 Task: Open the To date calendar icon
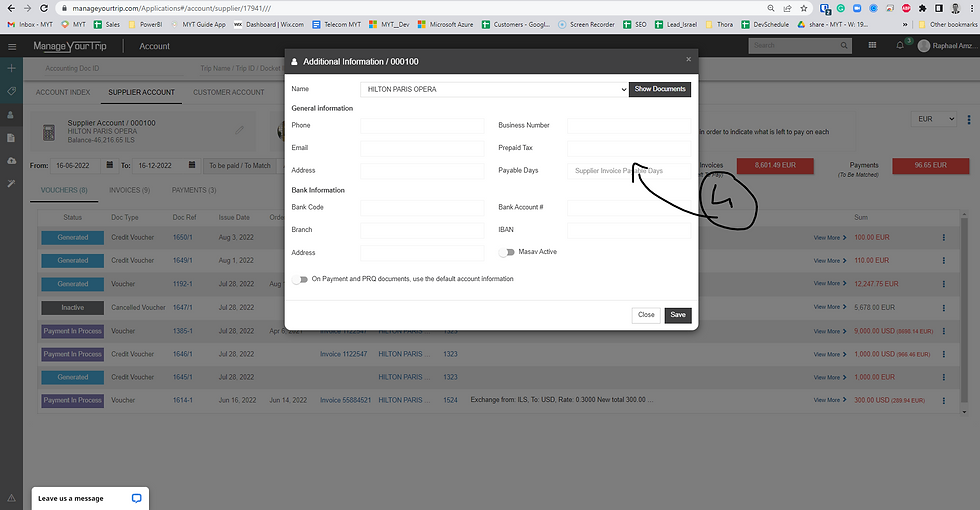tap(192, 165)
